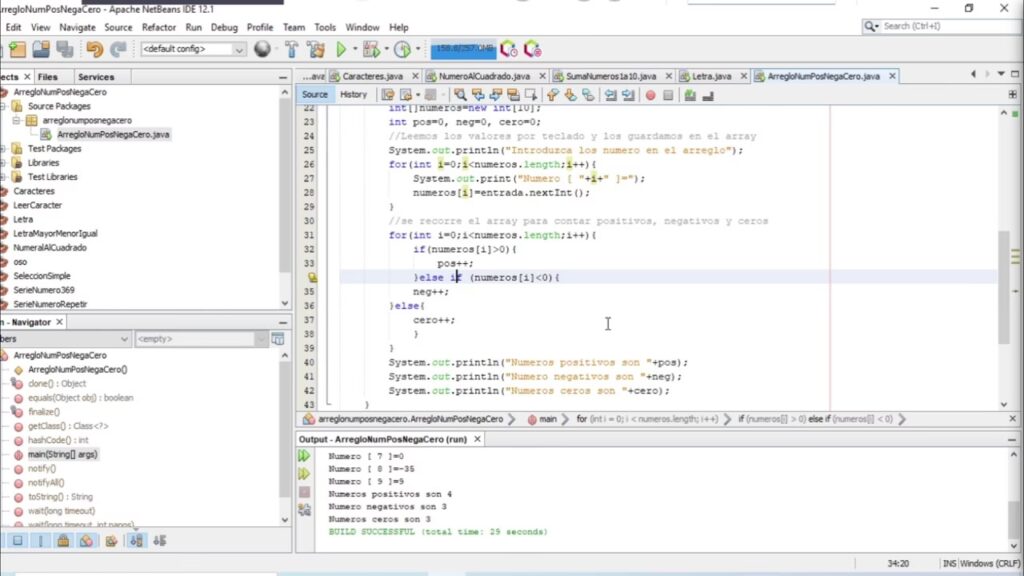Viewport: 1024px width, 576px height.
Task: Click the Search (Ctrl+I) field
Action: [x=938, y=26]
